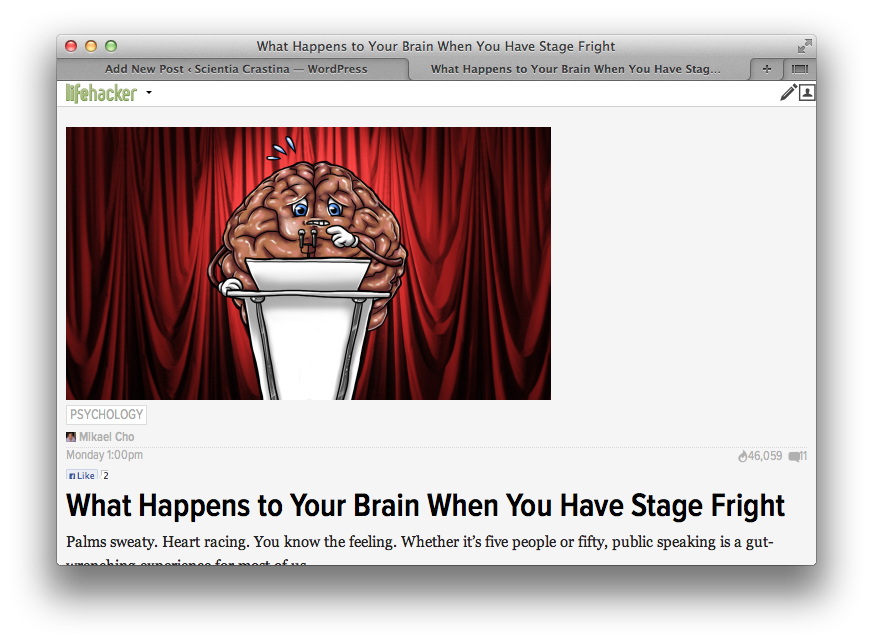This screenshot has width=873, height=644.
Task: Click Mikael Cho's avatar thumbnail
Action: coord(71,437)
